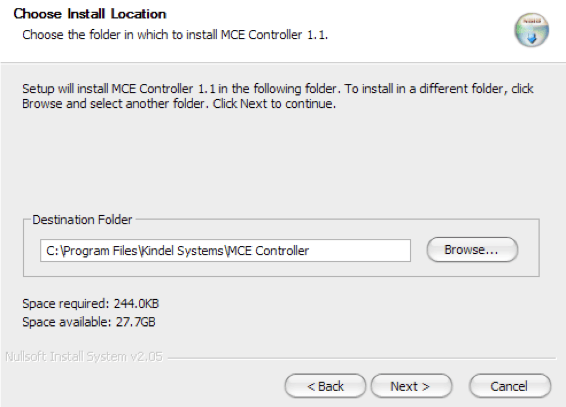The width and height of the screenshot is (566, 407).
Task: Click the subtitle about choosing the install folder
Action: tap(175, 35)
